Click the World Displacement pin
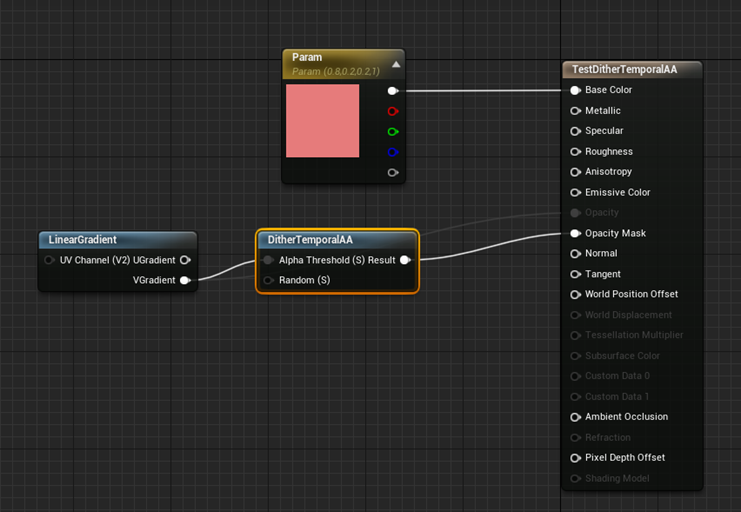This screenshot has width=741, height=512. (575, 315)
